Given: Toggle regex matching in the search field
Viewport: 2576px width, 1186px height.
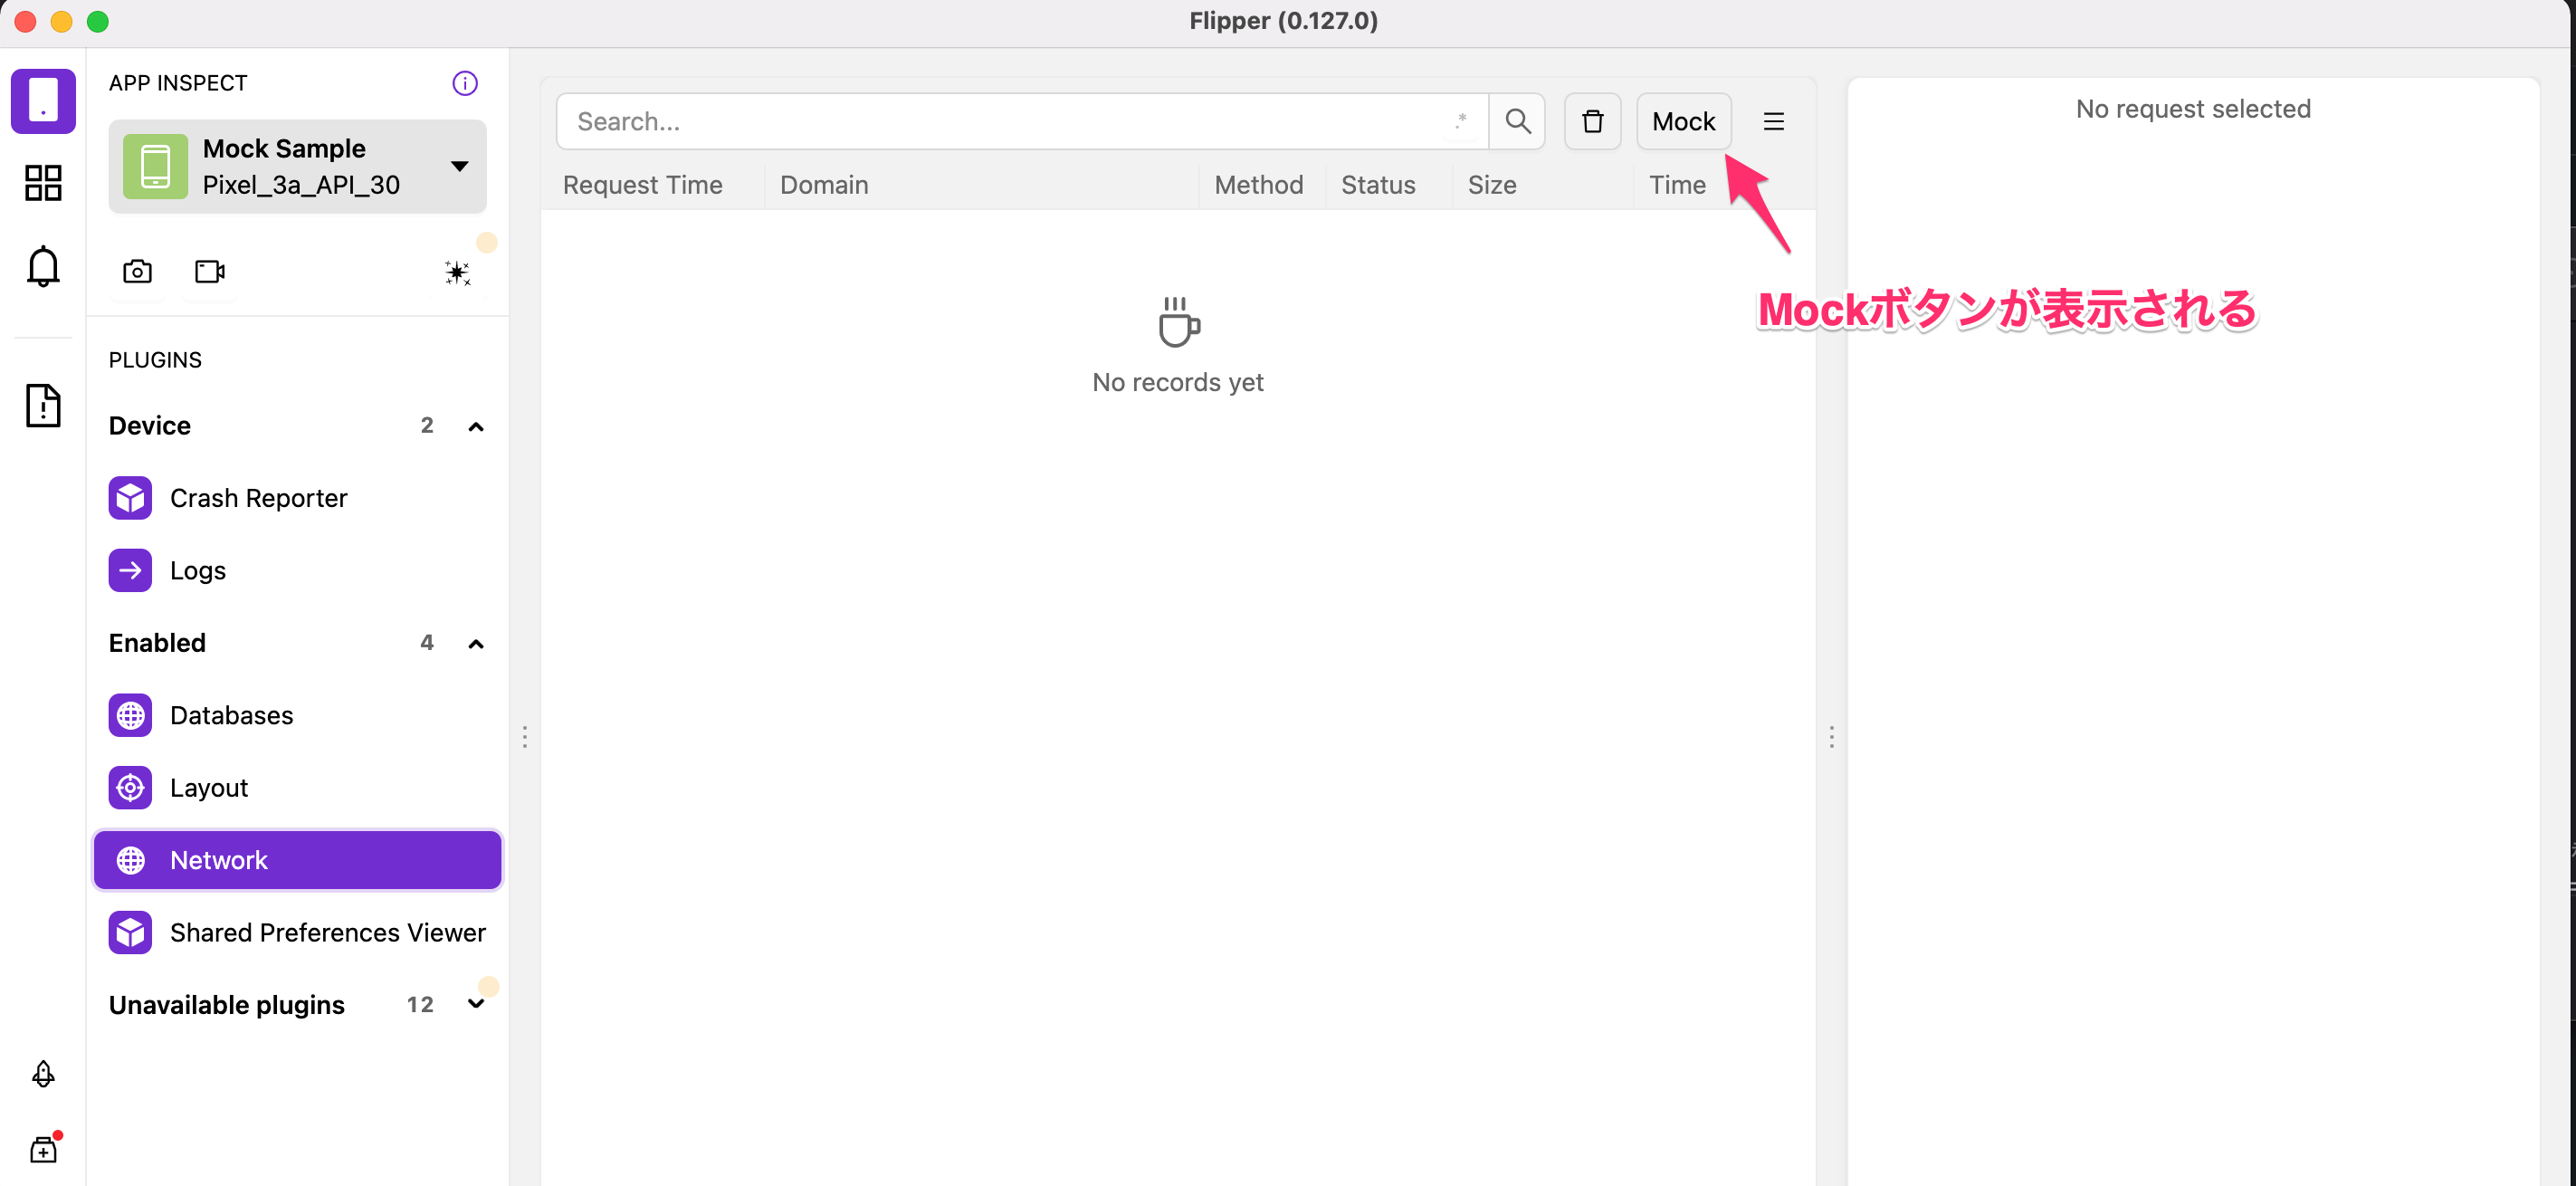Looking at the screenshot, I should (x=1461, y=121).
